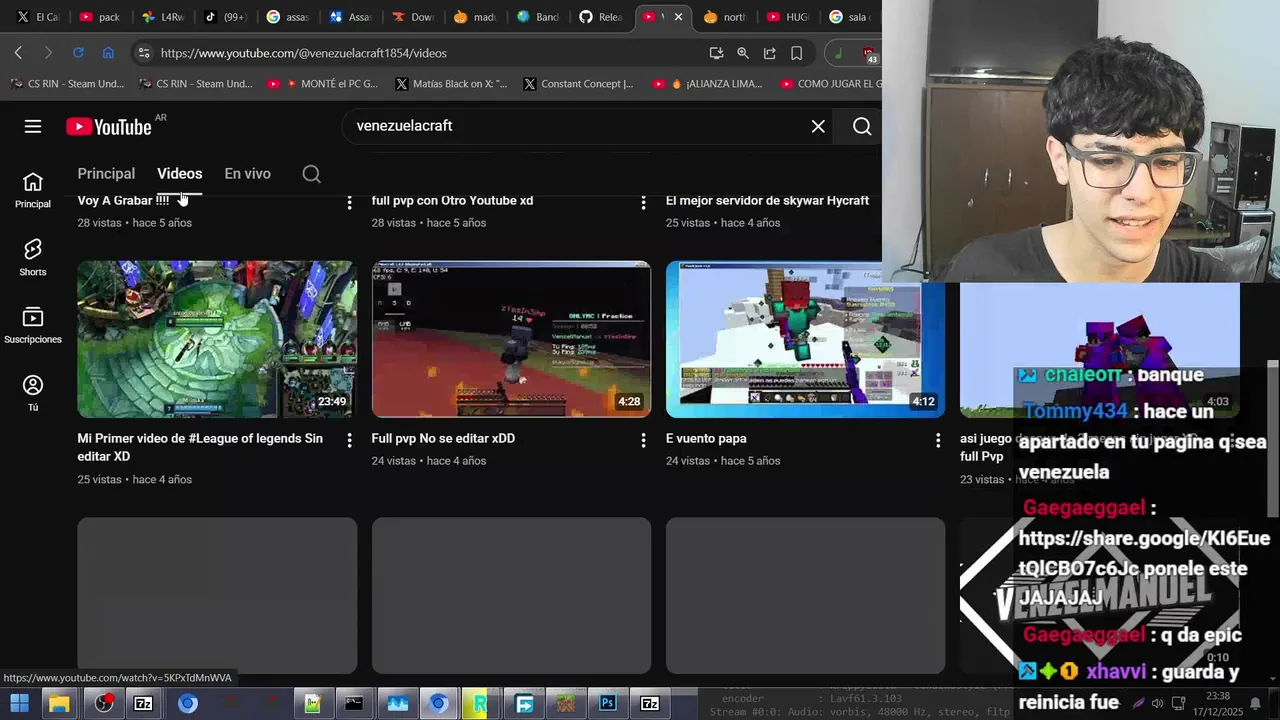1280x720 pixels.
Task: Open the 'Full pvp No se editar xDD' title
Action: pyautogui.click(x=443, y=438)
